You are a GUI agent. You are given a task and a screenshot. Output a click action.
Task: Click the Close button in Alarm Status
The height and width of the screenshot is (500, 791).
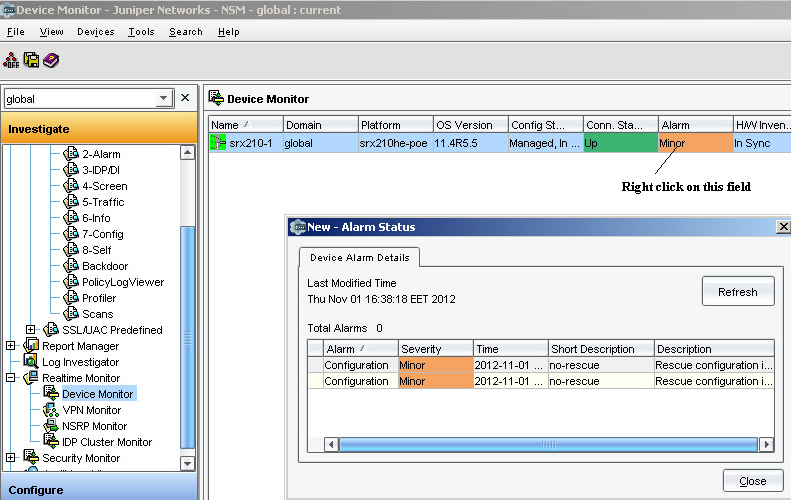click(753, 481)
